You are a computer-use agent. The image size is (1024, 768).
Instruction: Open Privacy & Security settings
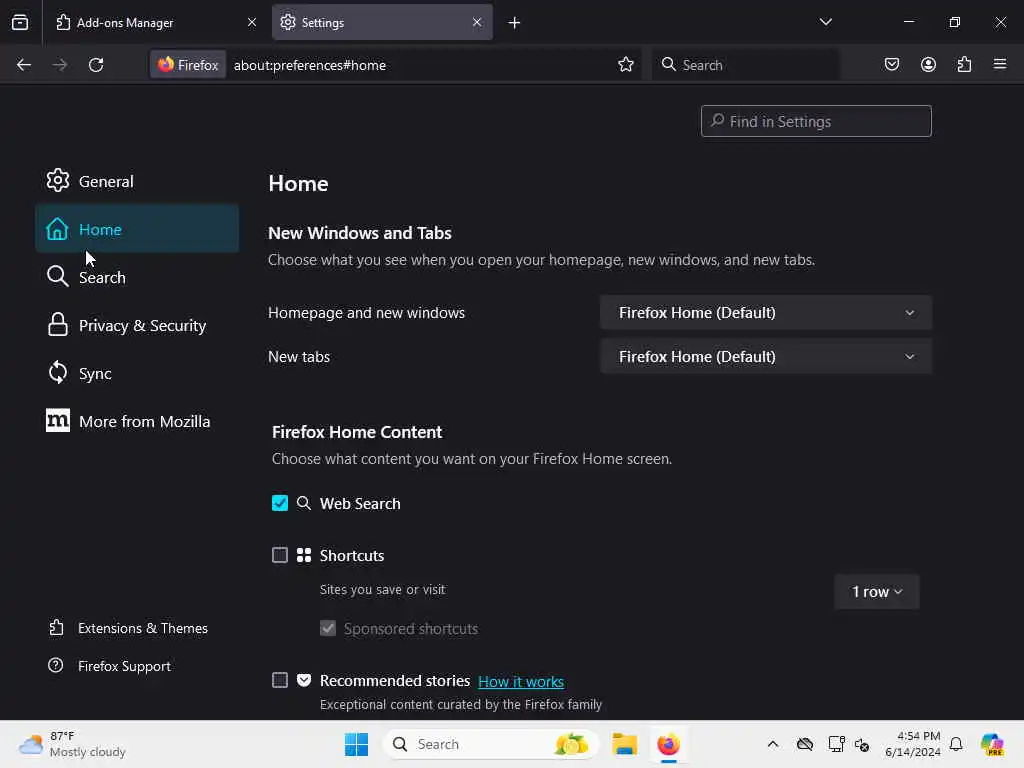[137, 325]
